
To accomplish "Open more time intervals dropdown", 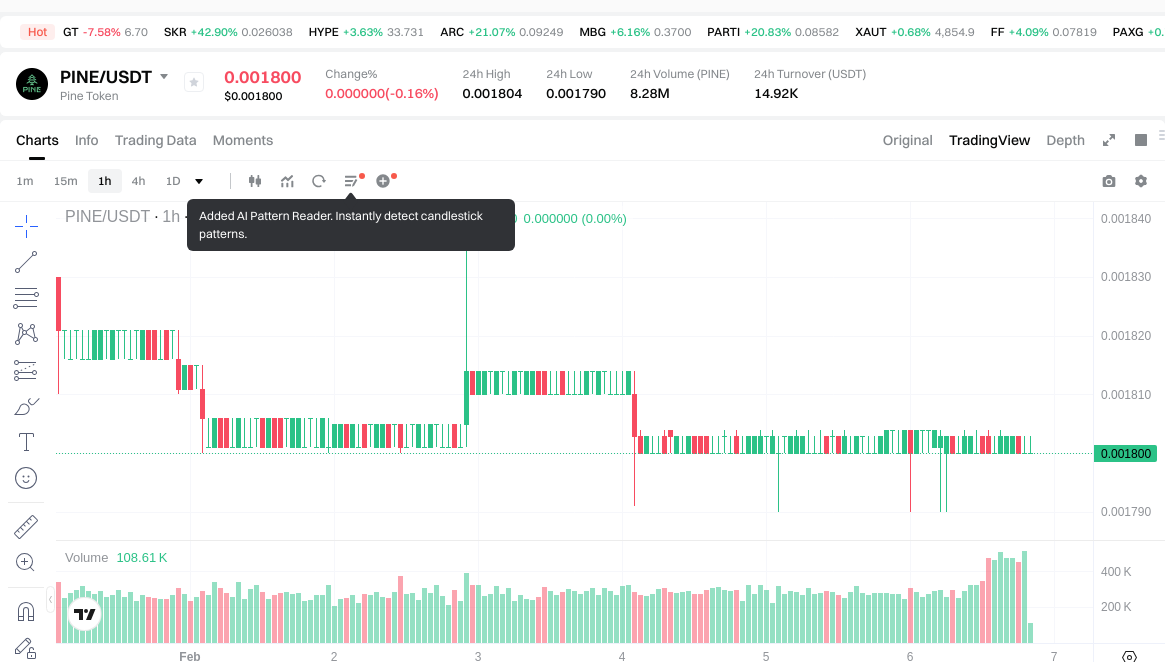I will [199, 181].
